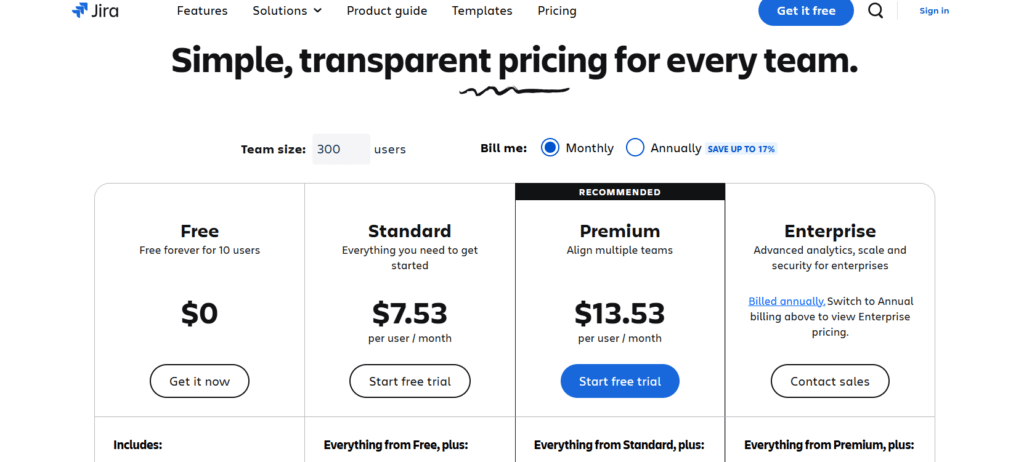
Task: Click the Jira logo icon
Action: point(80,10)
